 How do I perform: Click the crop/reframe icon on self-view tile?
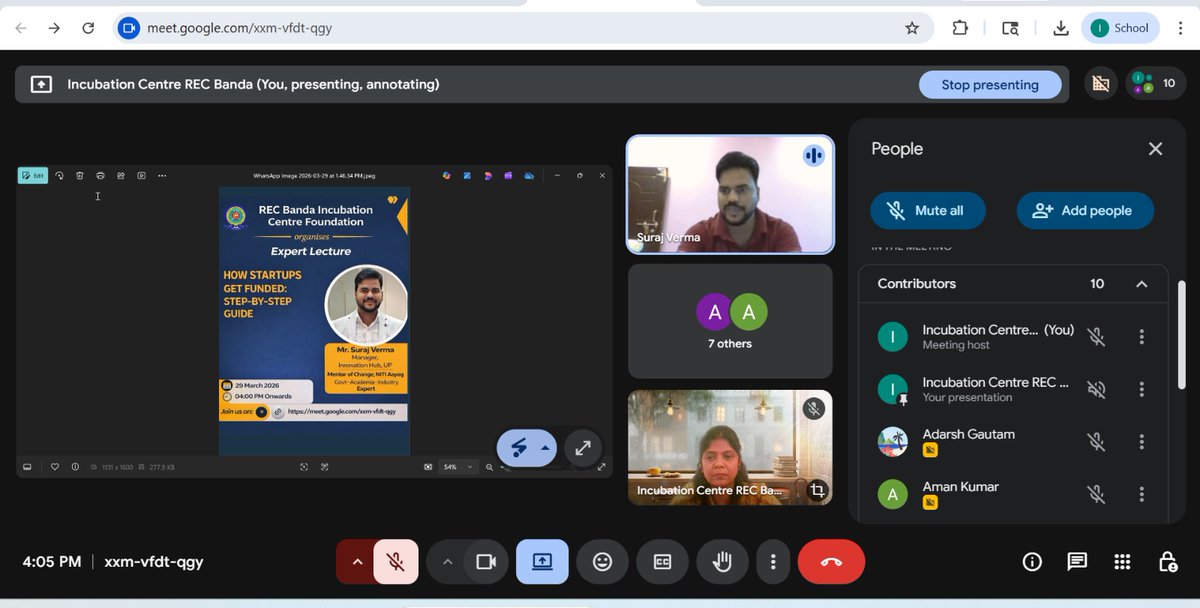coord(817,490)
